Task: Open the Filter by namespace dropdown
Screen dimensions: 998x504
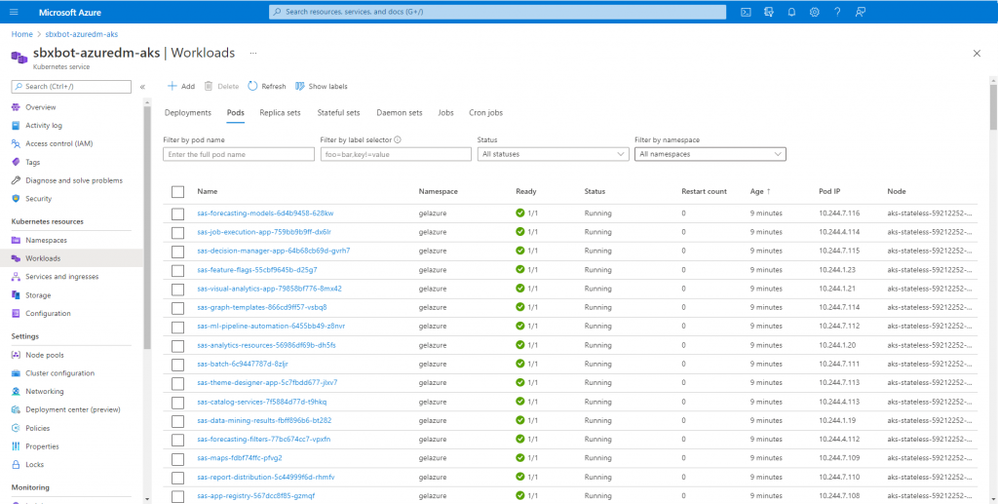Action: point(710,154)
